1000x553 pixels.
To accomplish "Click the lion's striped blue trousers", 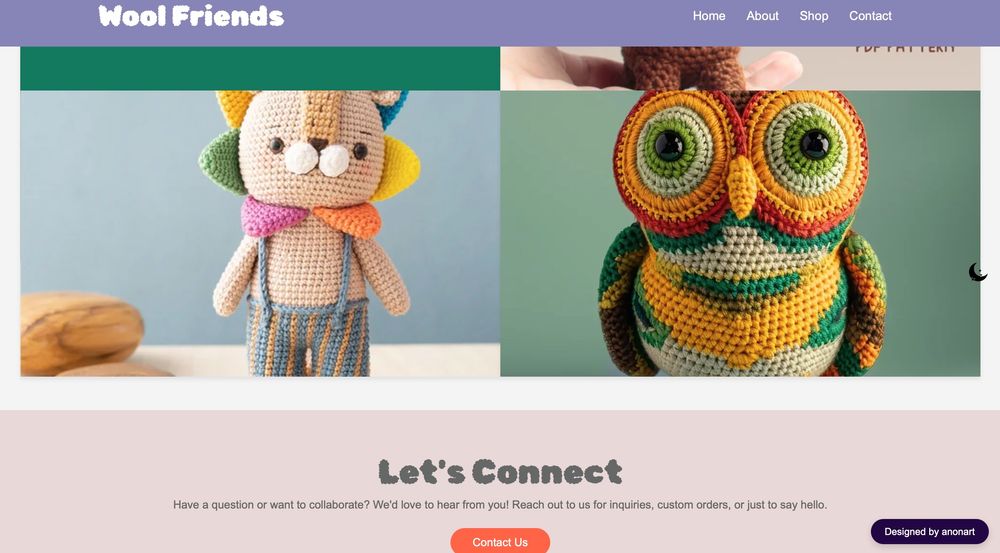I will click(309, 336).
